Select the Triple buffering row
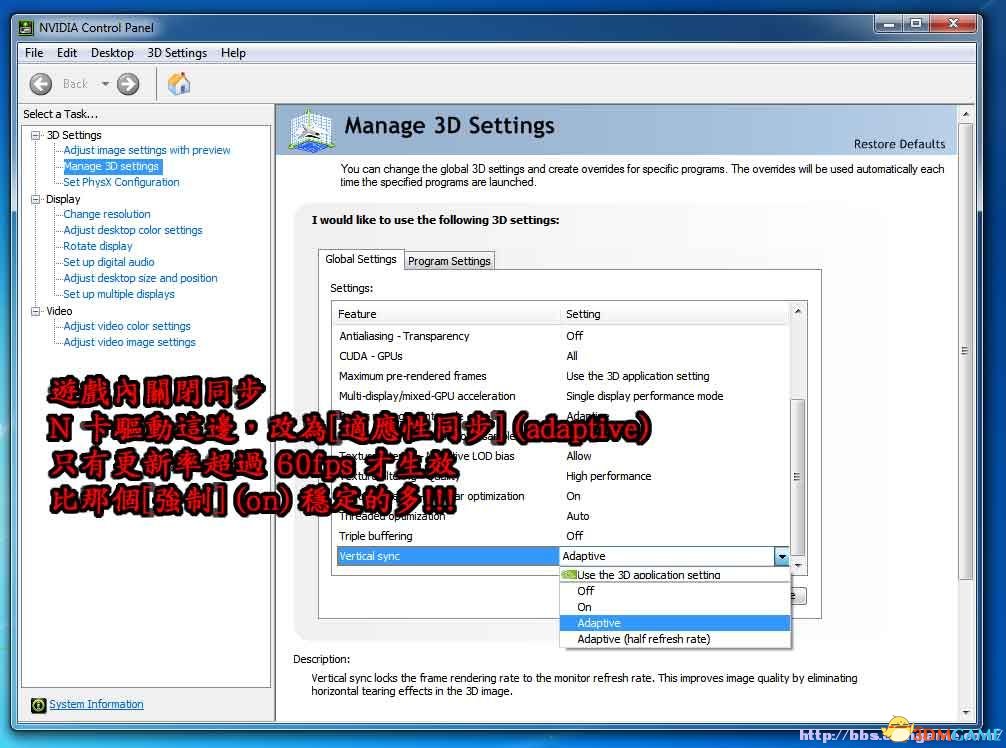Viewport: 1006px width, 748px height. point(563,536)
